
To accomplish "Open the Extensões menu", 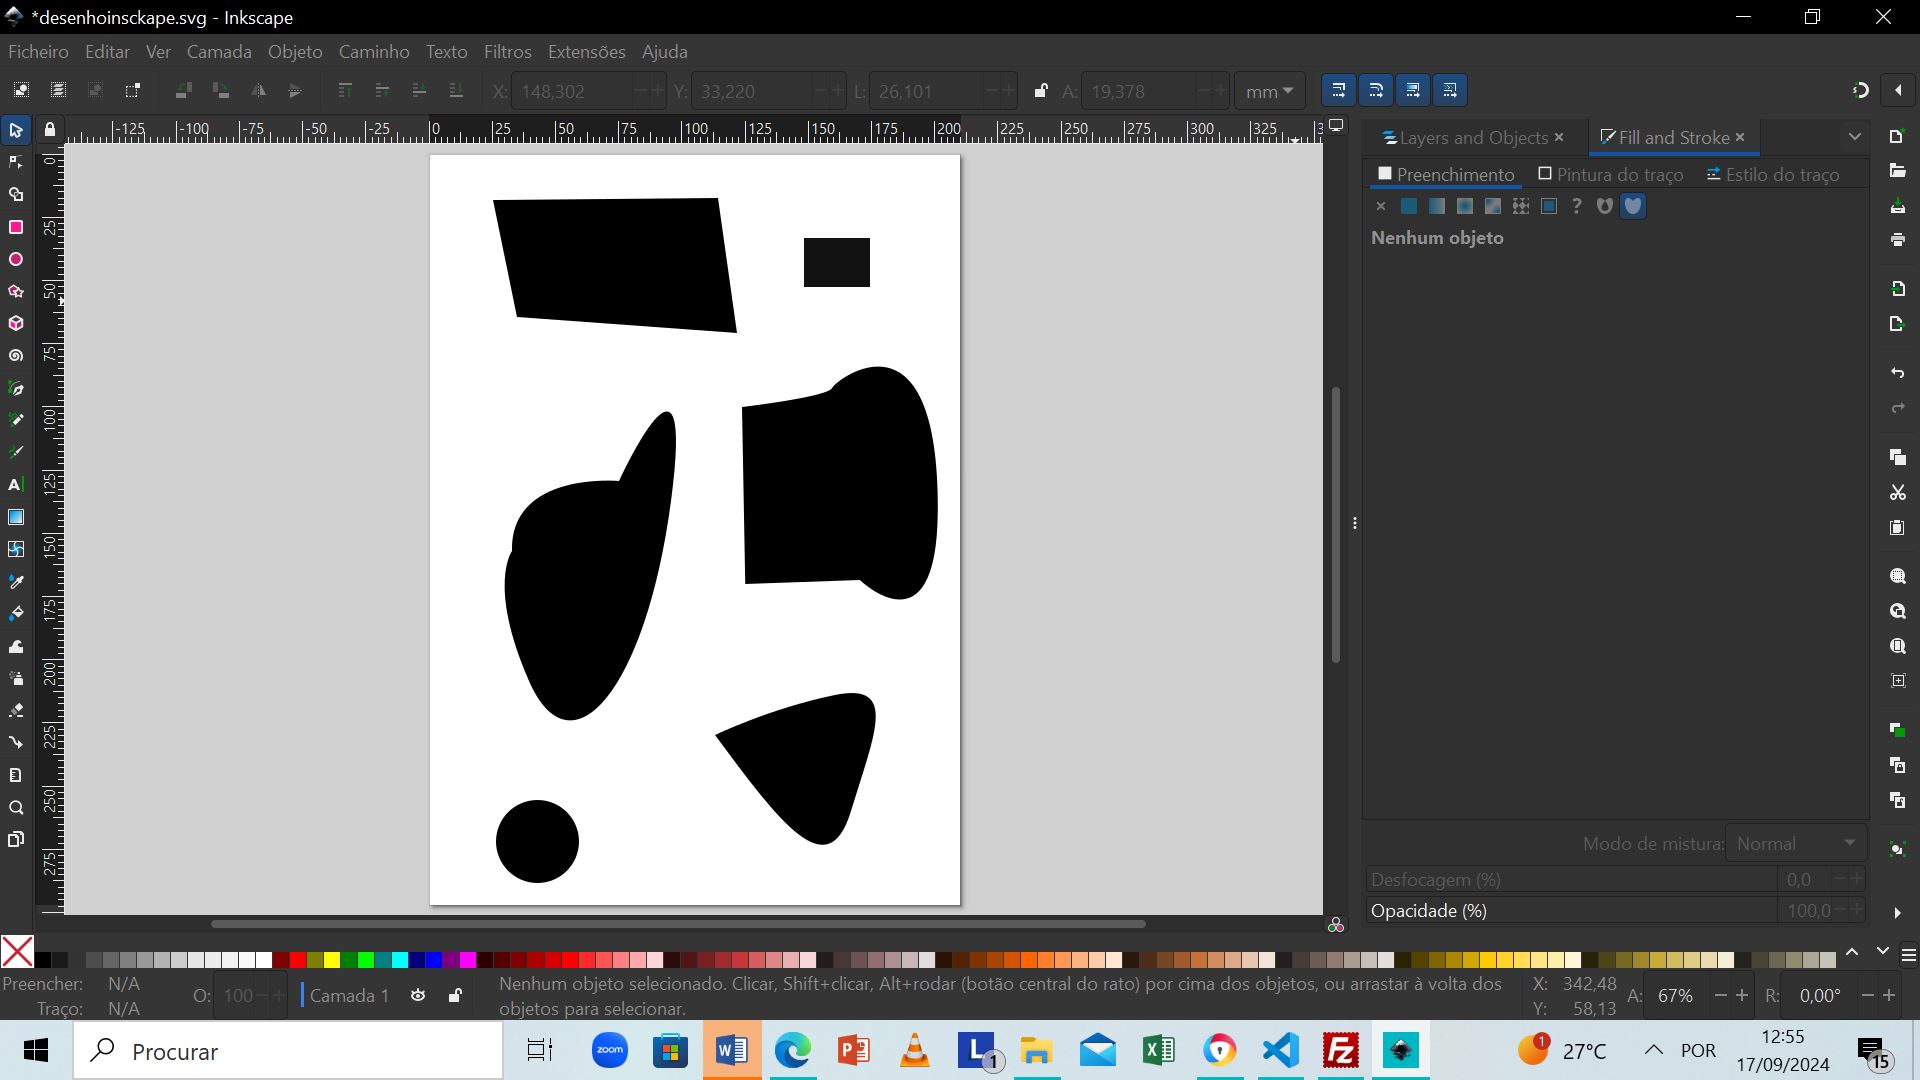I will click(x=585, y=51).
